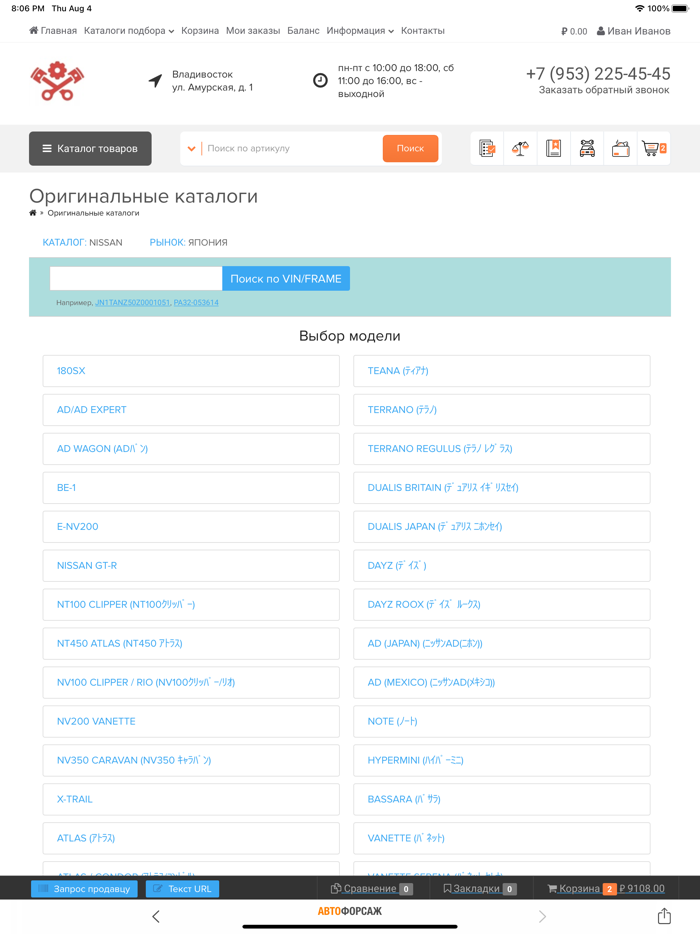The width and height of the screenshot is (700, 934).
Task: Open the Иван Иванов user profile
Action: pos(634,31)
